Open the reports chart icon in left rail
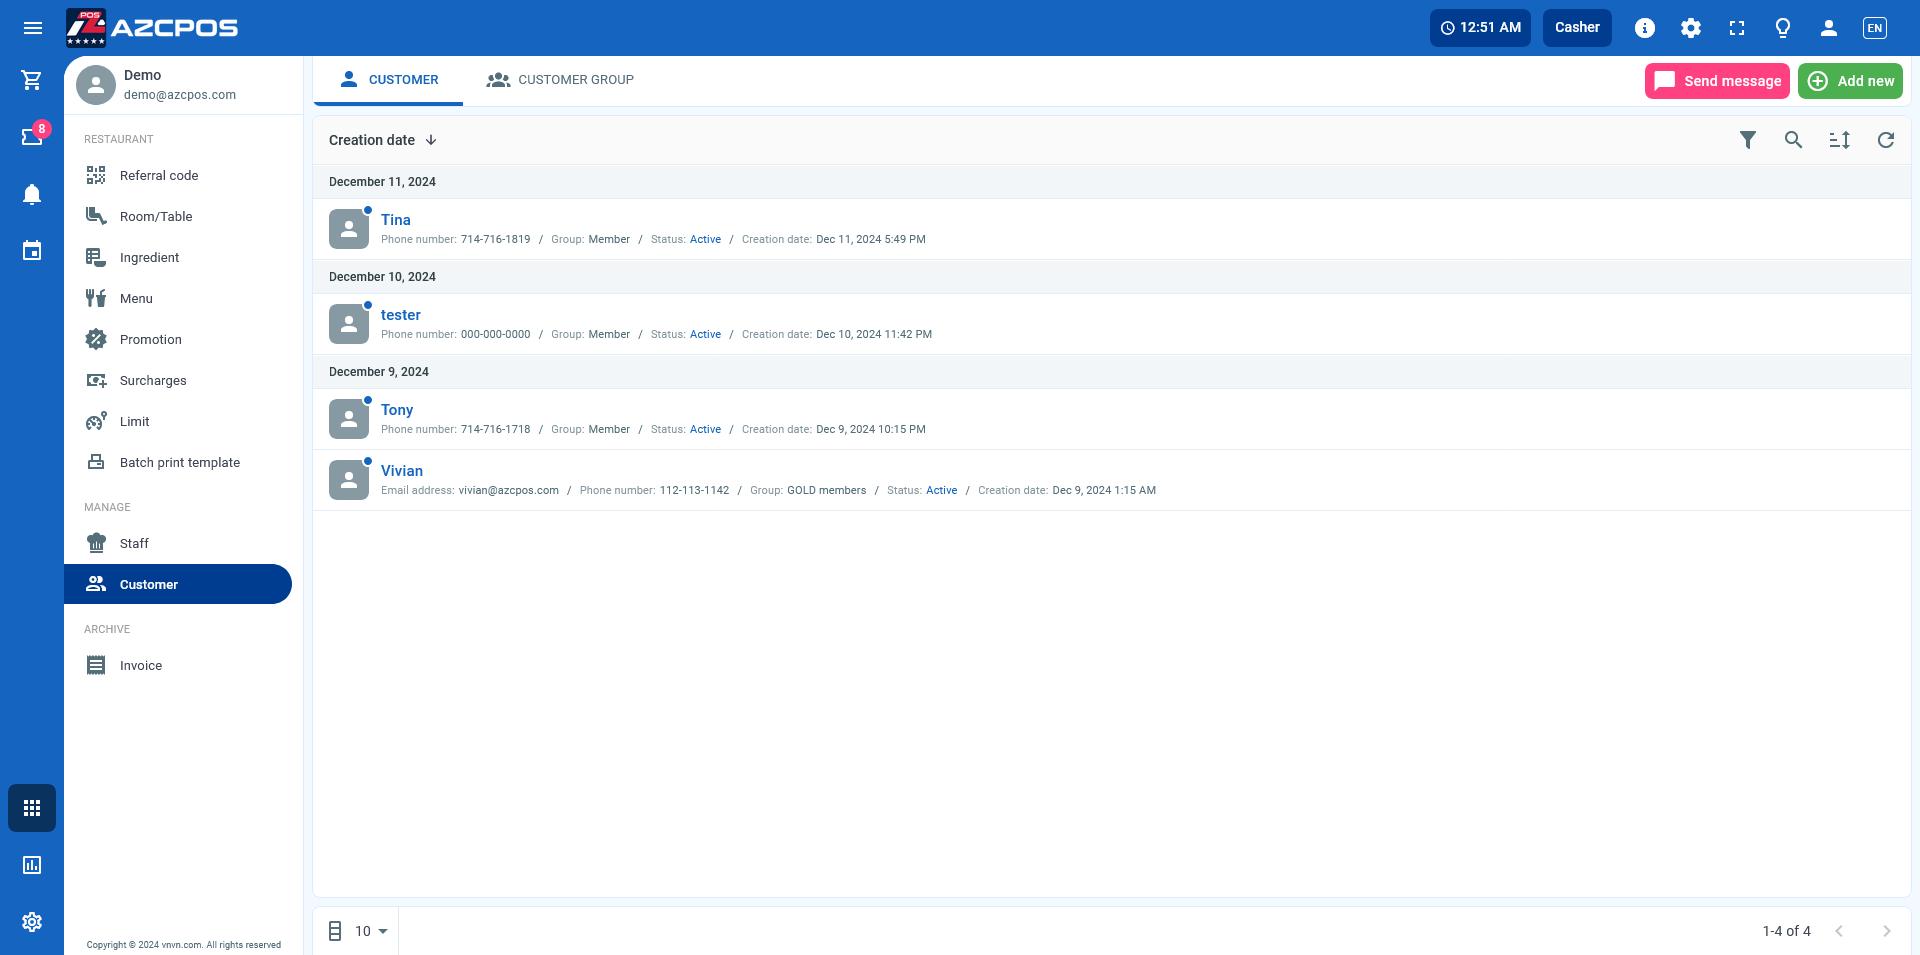The image size is (1920, 955). pyautogui.click(x=32, y=865)
